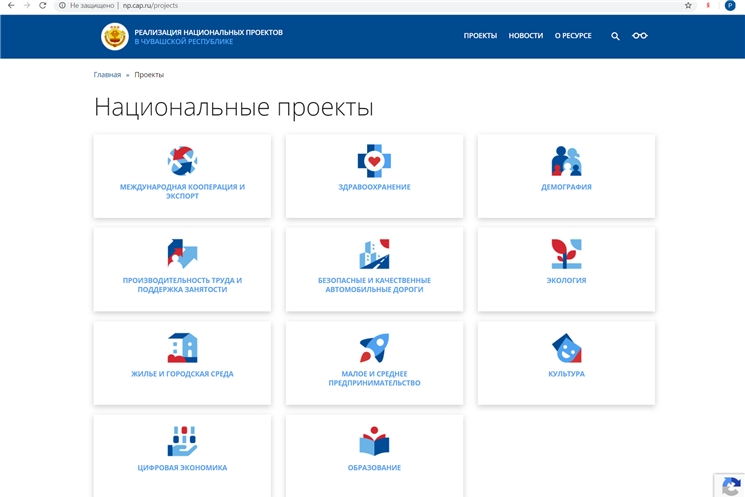
Task: Open МЕЖДУНАРОДНАЯ КООПЕРАЦИЯ И ЭКСПОРТ link
Action: (182, 191)
